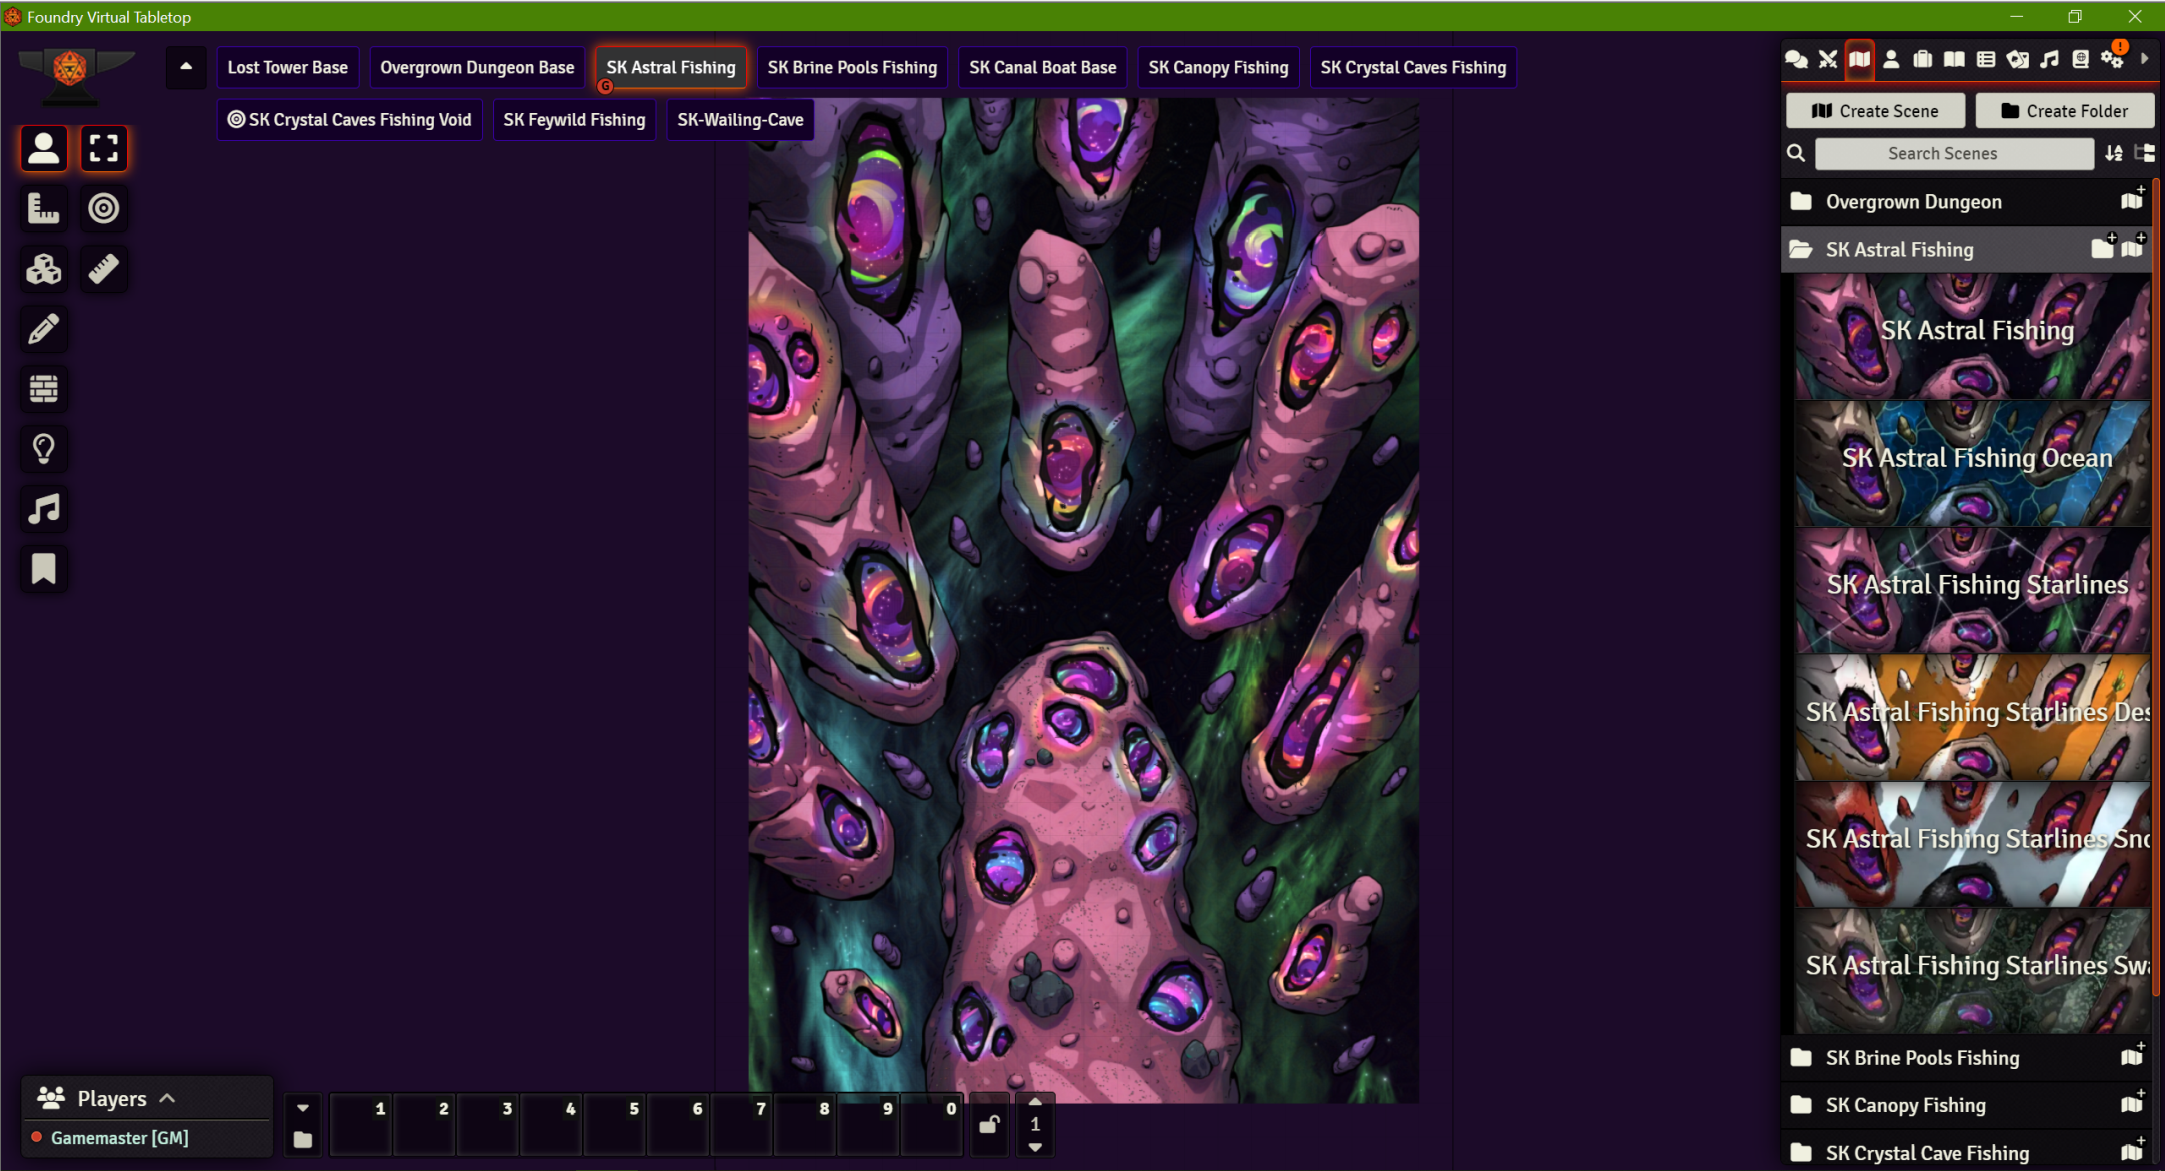Viewport: 2165px width, 1171px height.
Task: Select the Target tokens bullseye tool
Action: tap(104, 209)
